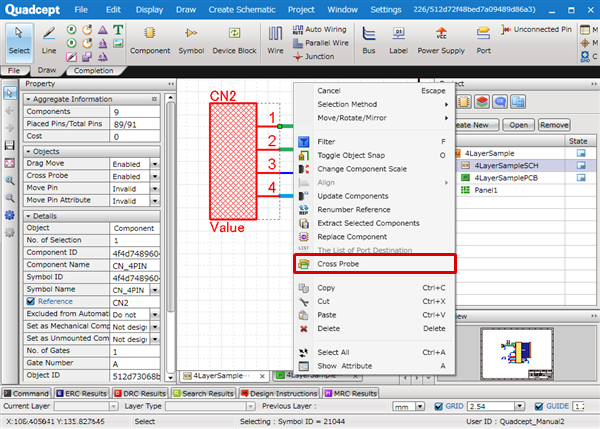Click the zoom in magnifier in sidebar
This screenshot has height=429, width=600.
click(10, 180)
